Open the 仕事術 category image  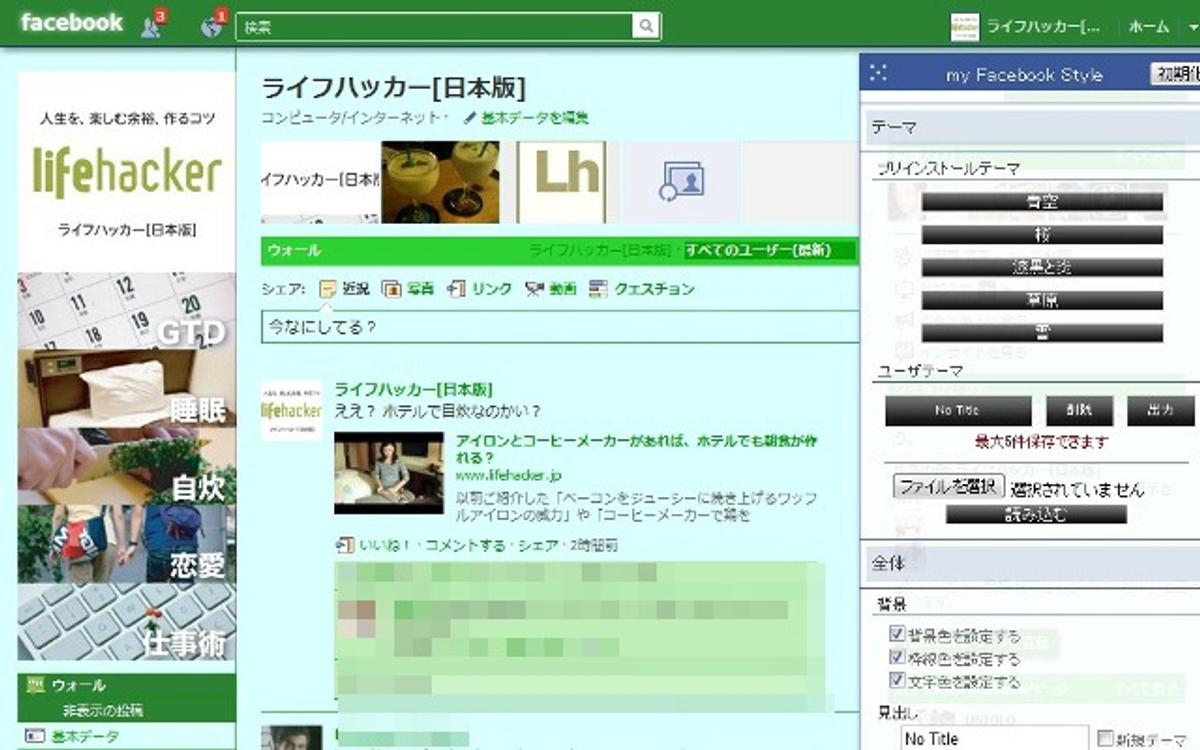point(127,623)
